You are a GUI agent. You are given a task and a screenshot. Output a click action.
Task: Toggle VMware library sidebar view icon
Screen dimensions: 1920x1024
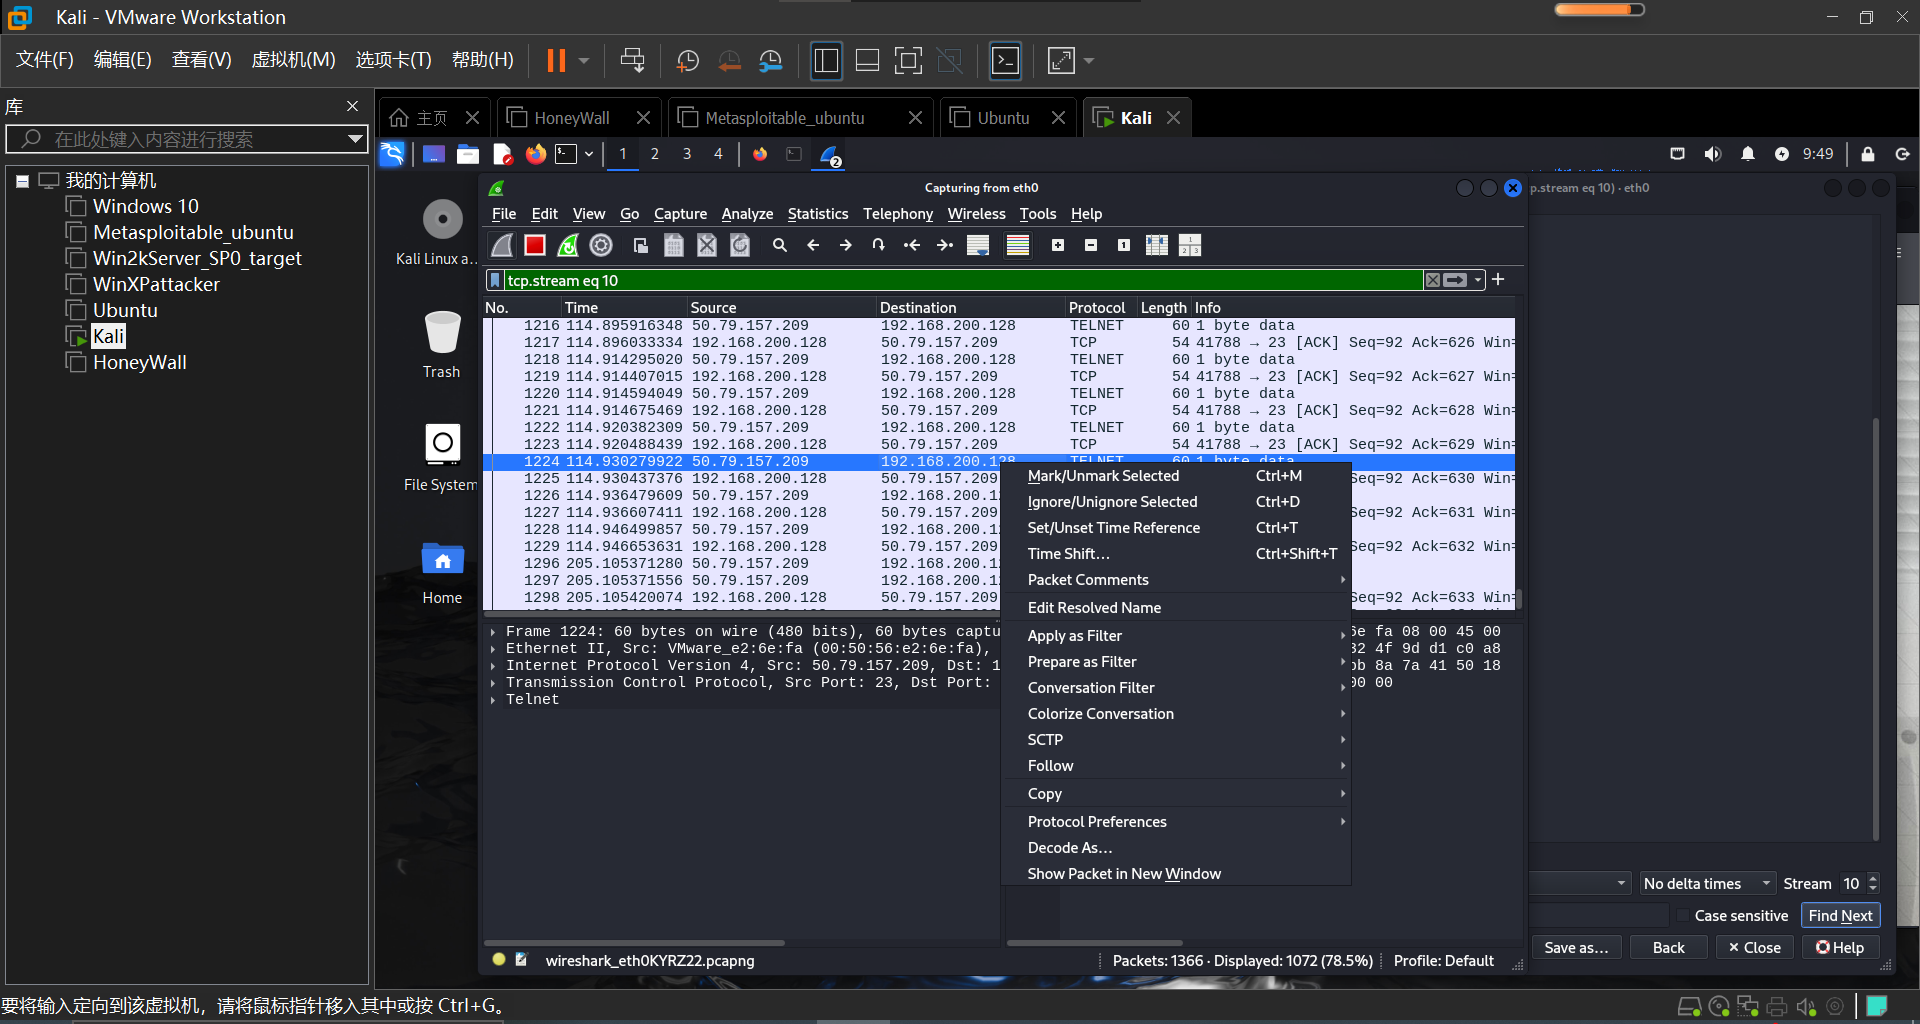click(826, 61)
